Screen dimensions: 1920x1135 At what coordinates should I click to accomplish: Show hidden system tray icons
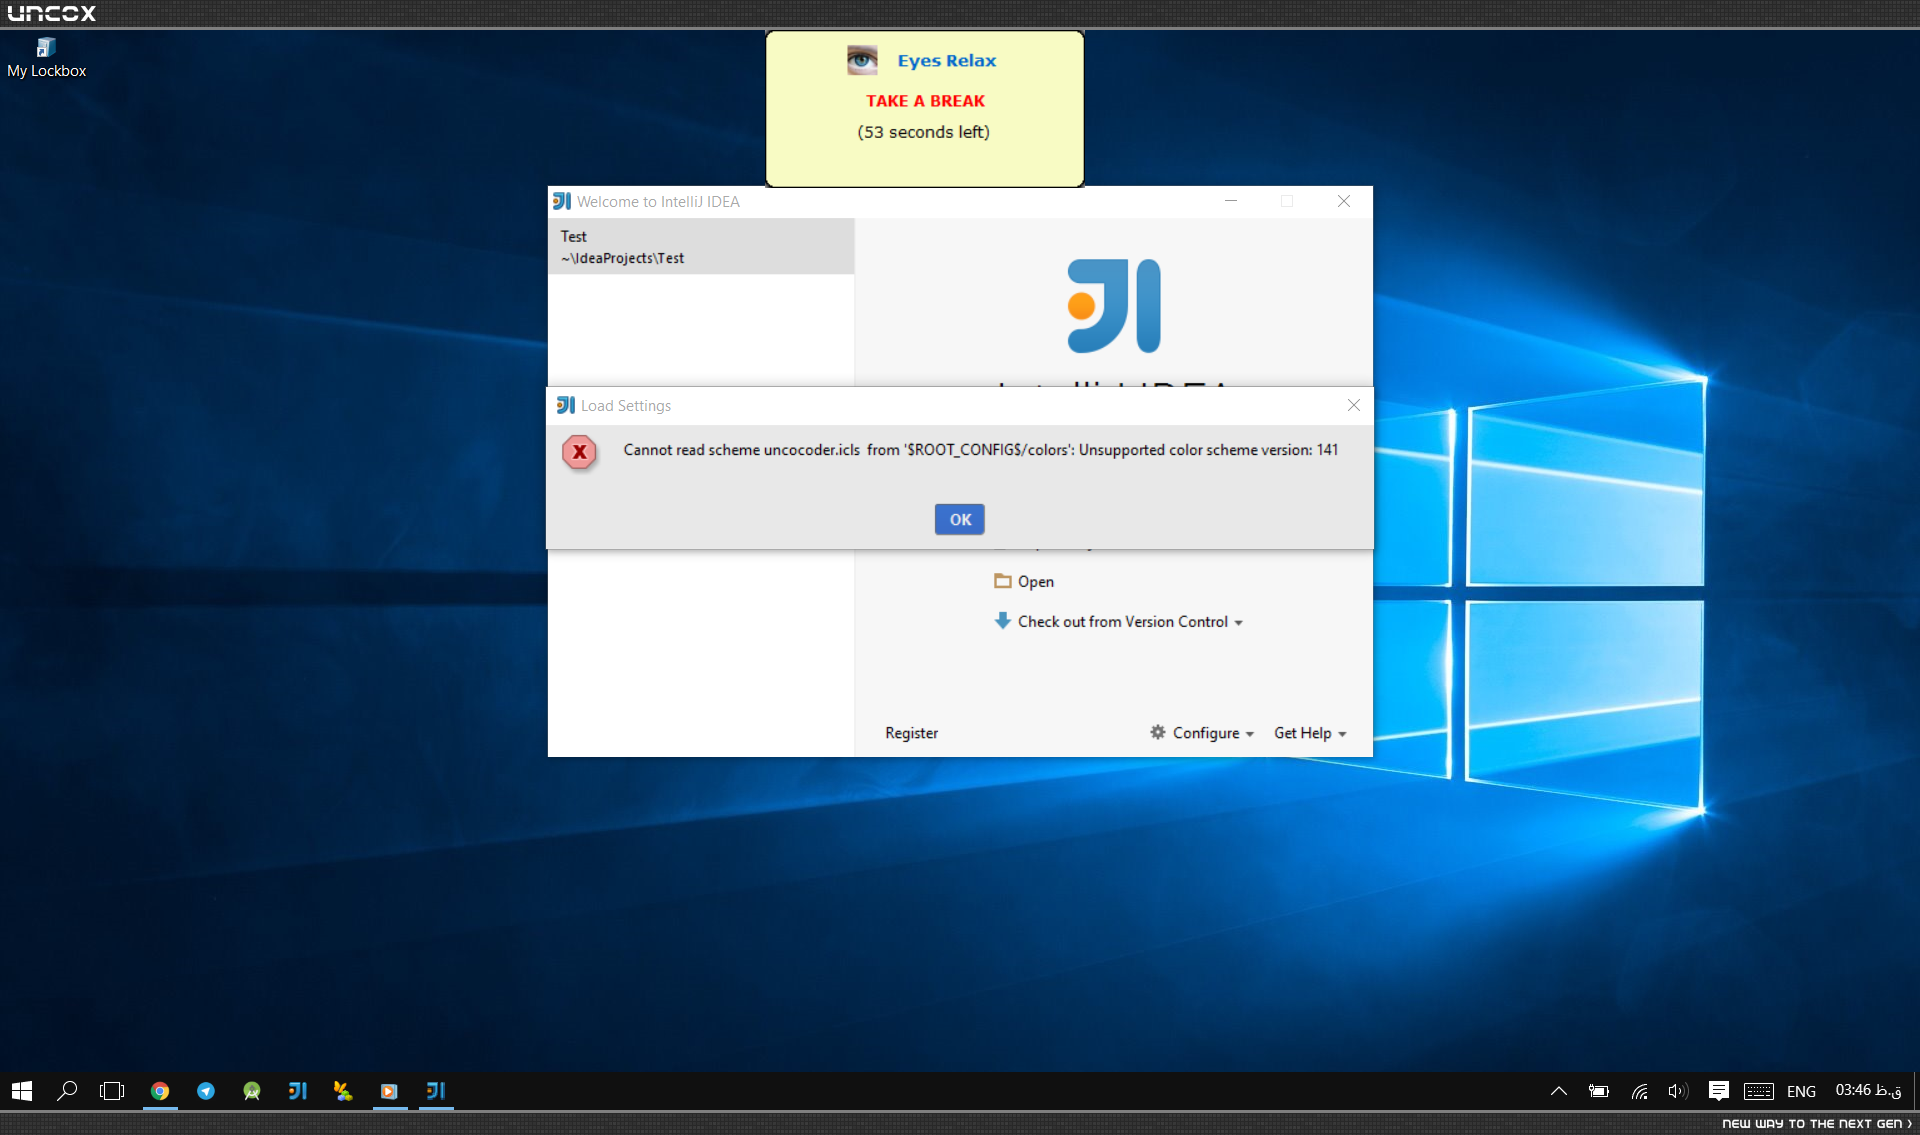(1558, 1091)
